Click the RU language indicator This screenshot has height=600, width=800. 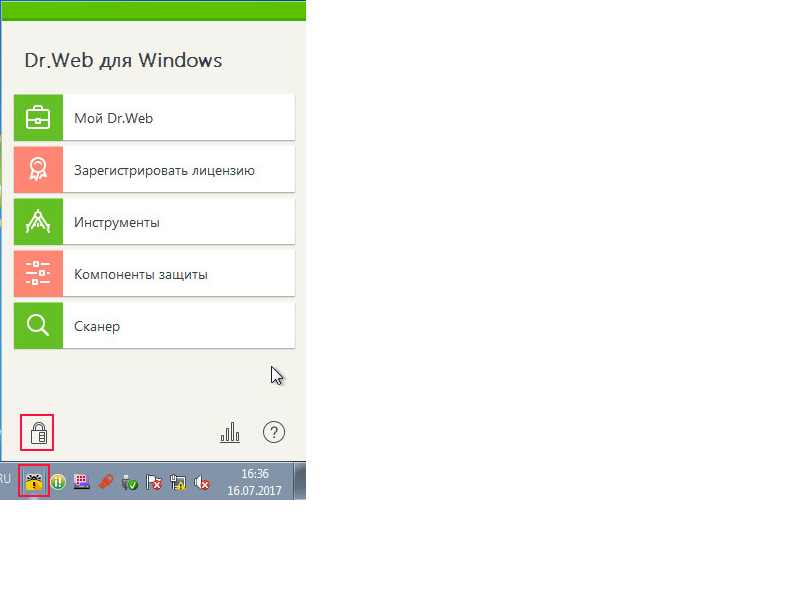tap(5, 479)
